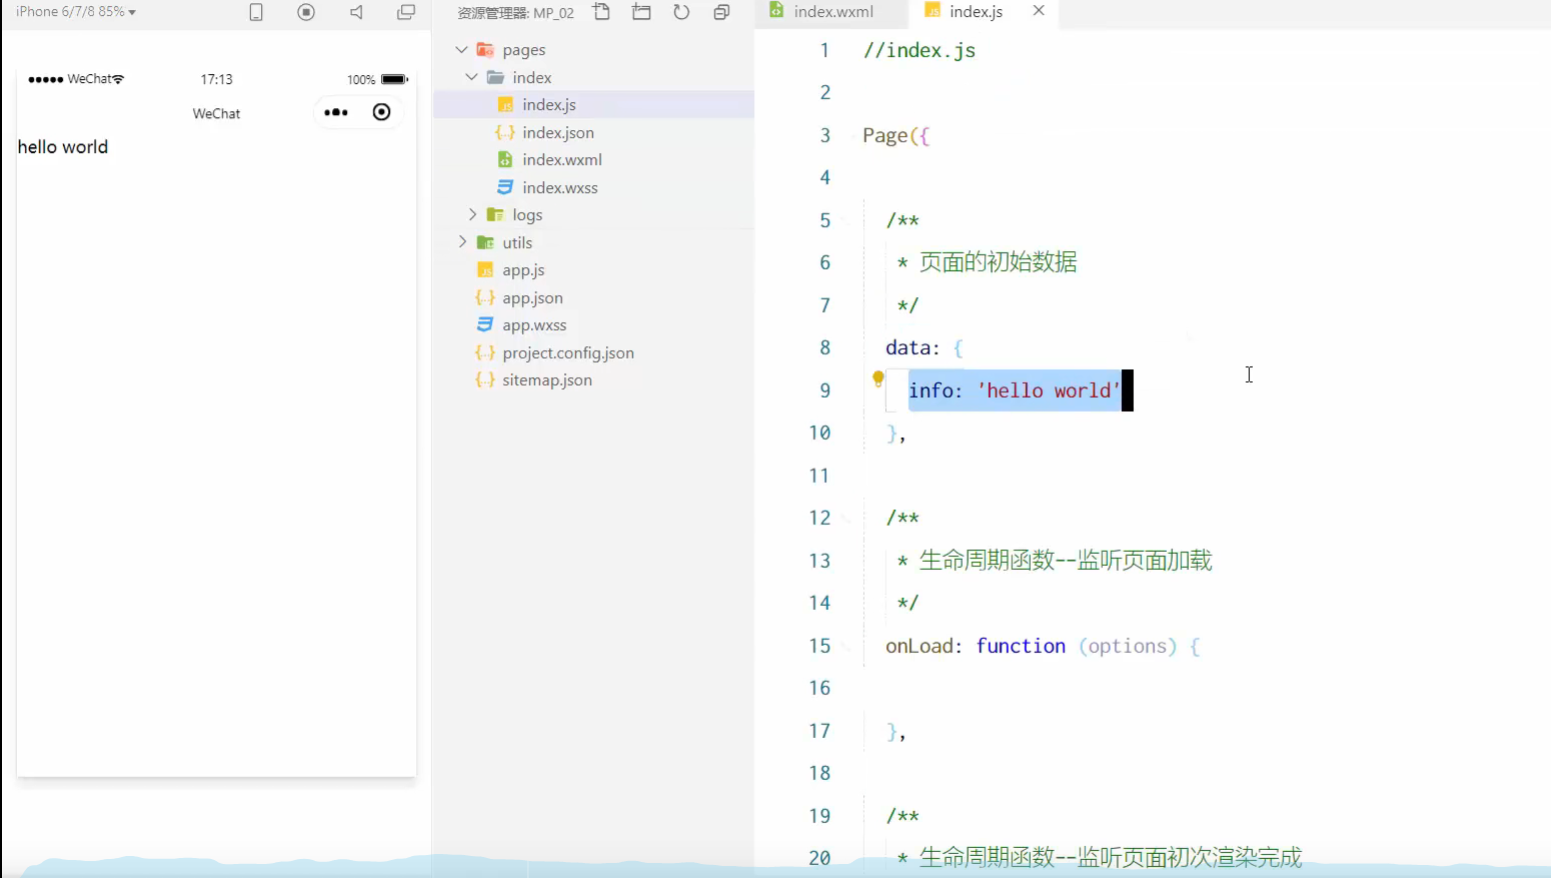Click the logs folder icon
Screen dimensions: 1551x878
(495, 214)
